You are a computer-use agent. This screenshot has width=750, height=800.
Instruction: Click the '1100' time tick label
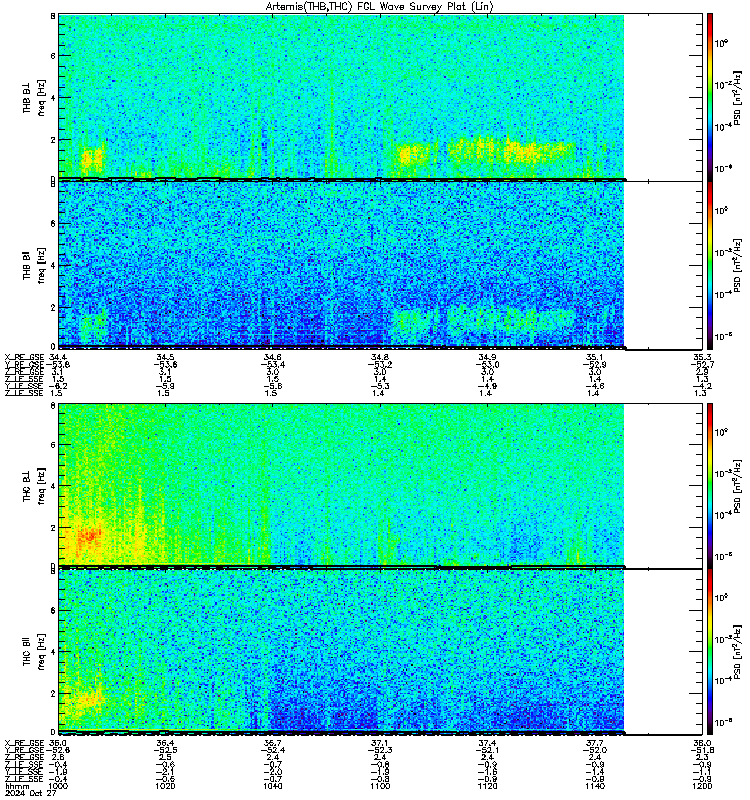click(x=380, y=786)
